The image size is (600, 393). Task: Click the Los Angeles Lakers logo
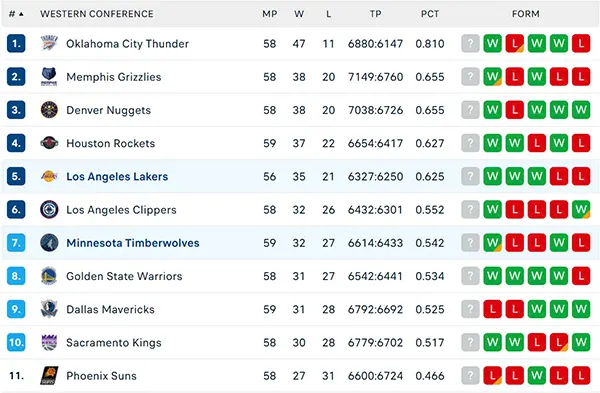click(x=49, y=176)
